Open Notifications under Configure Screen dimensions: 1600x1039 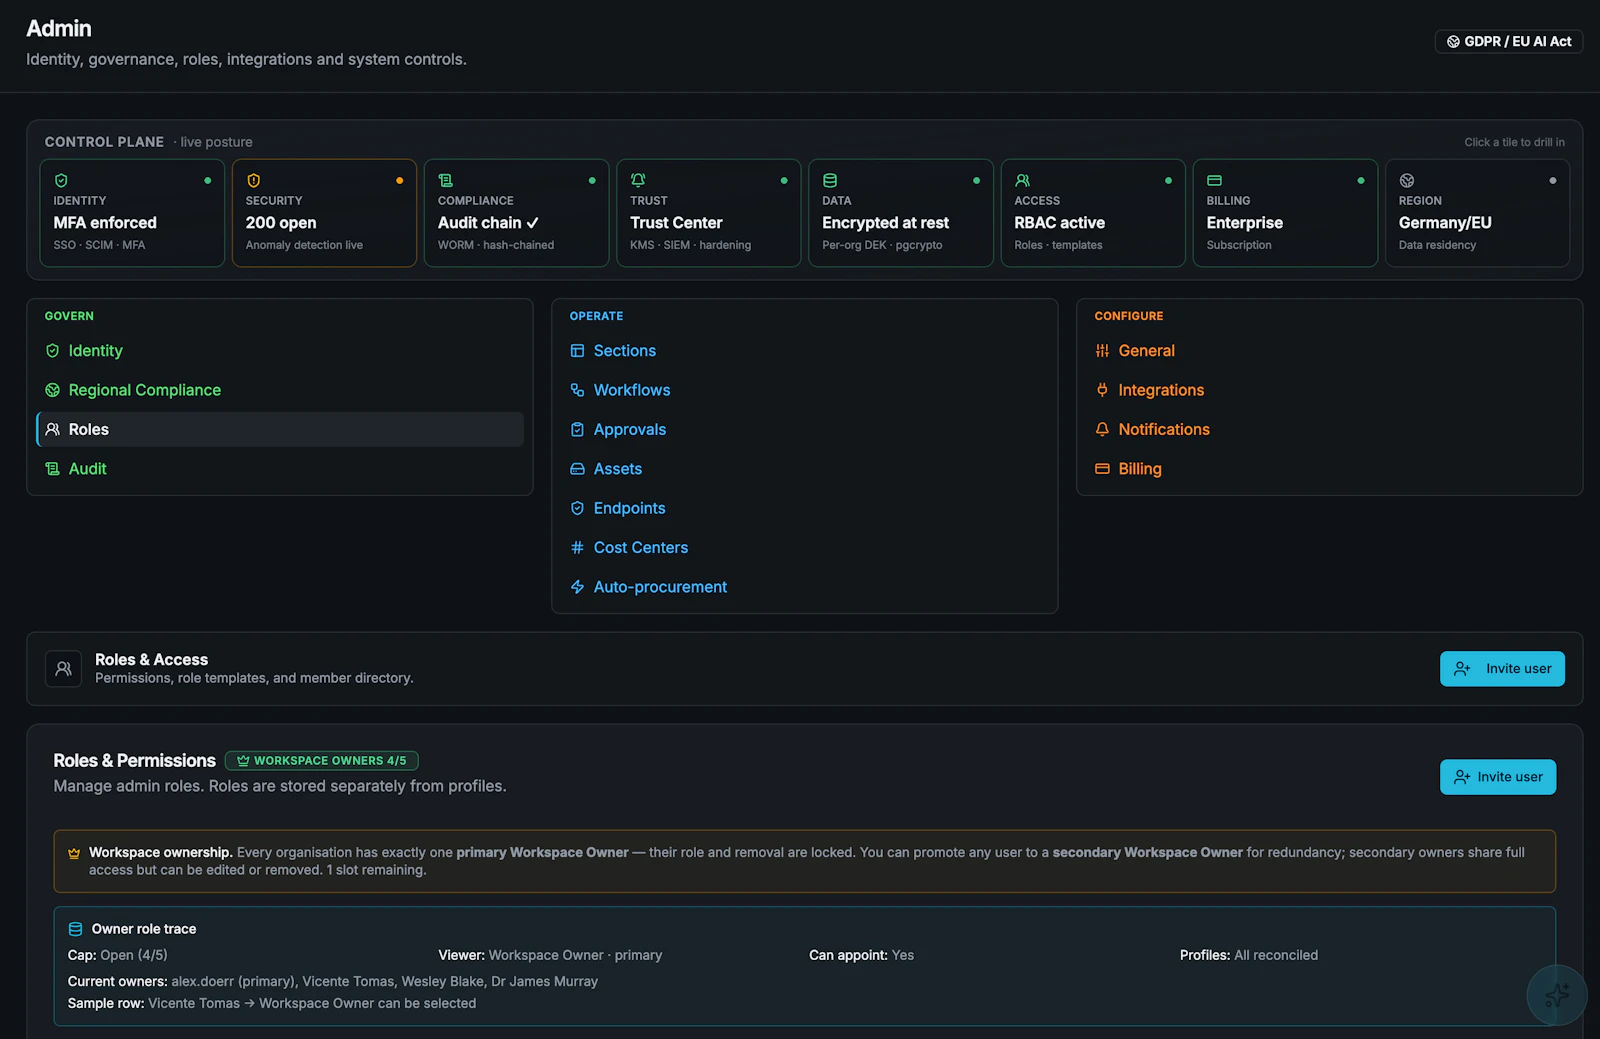(1330, 429)
